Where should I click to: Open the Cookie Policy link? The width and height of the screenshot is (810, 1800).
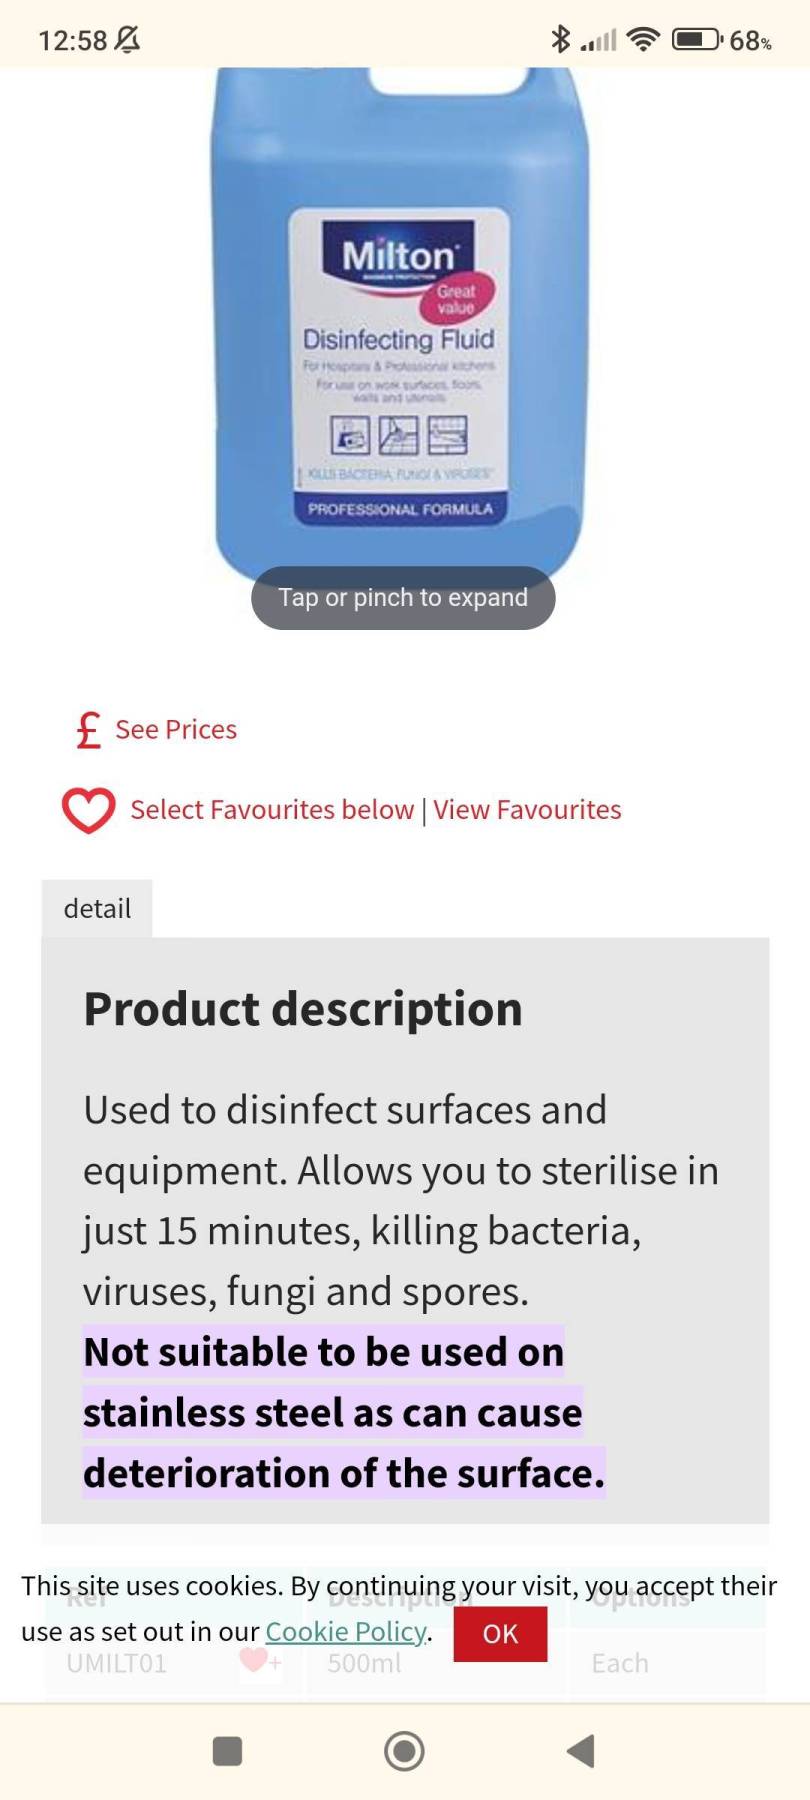(346, 1632)
